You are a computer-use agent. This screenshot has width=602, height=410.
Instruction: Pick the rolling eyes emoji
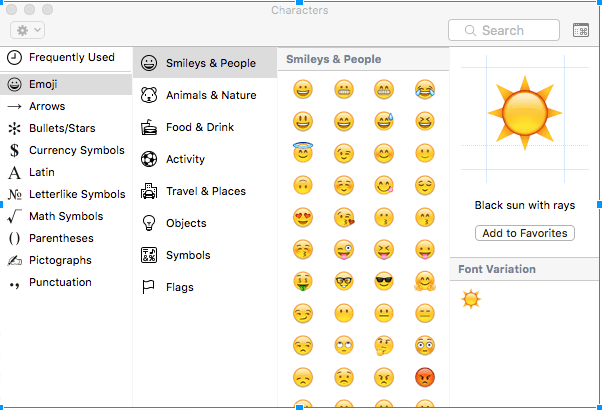[344, 345]
